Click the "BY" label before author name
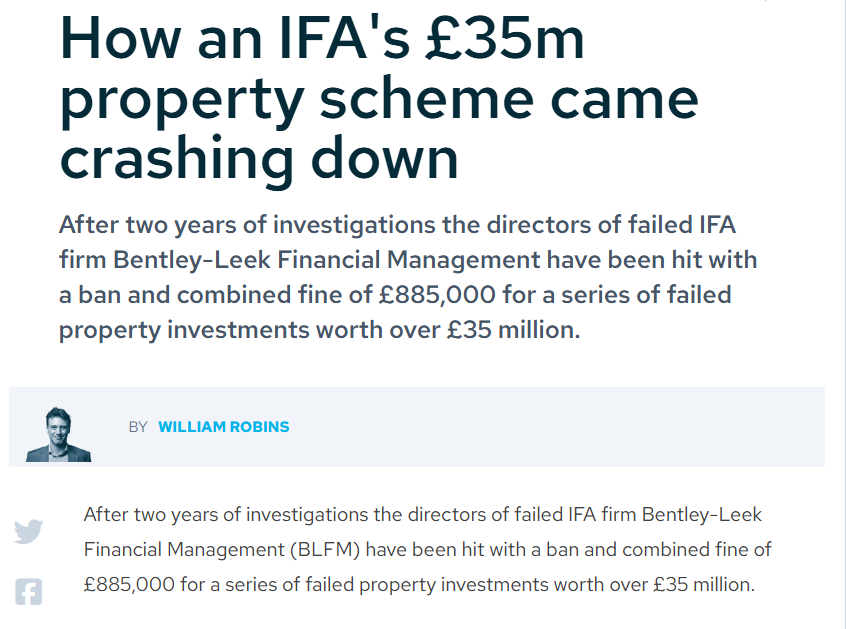846x629 pixels. 138,427
